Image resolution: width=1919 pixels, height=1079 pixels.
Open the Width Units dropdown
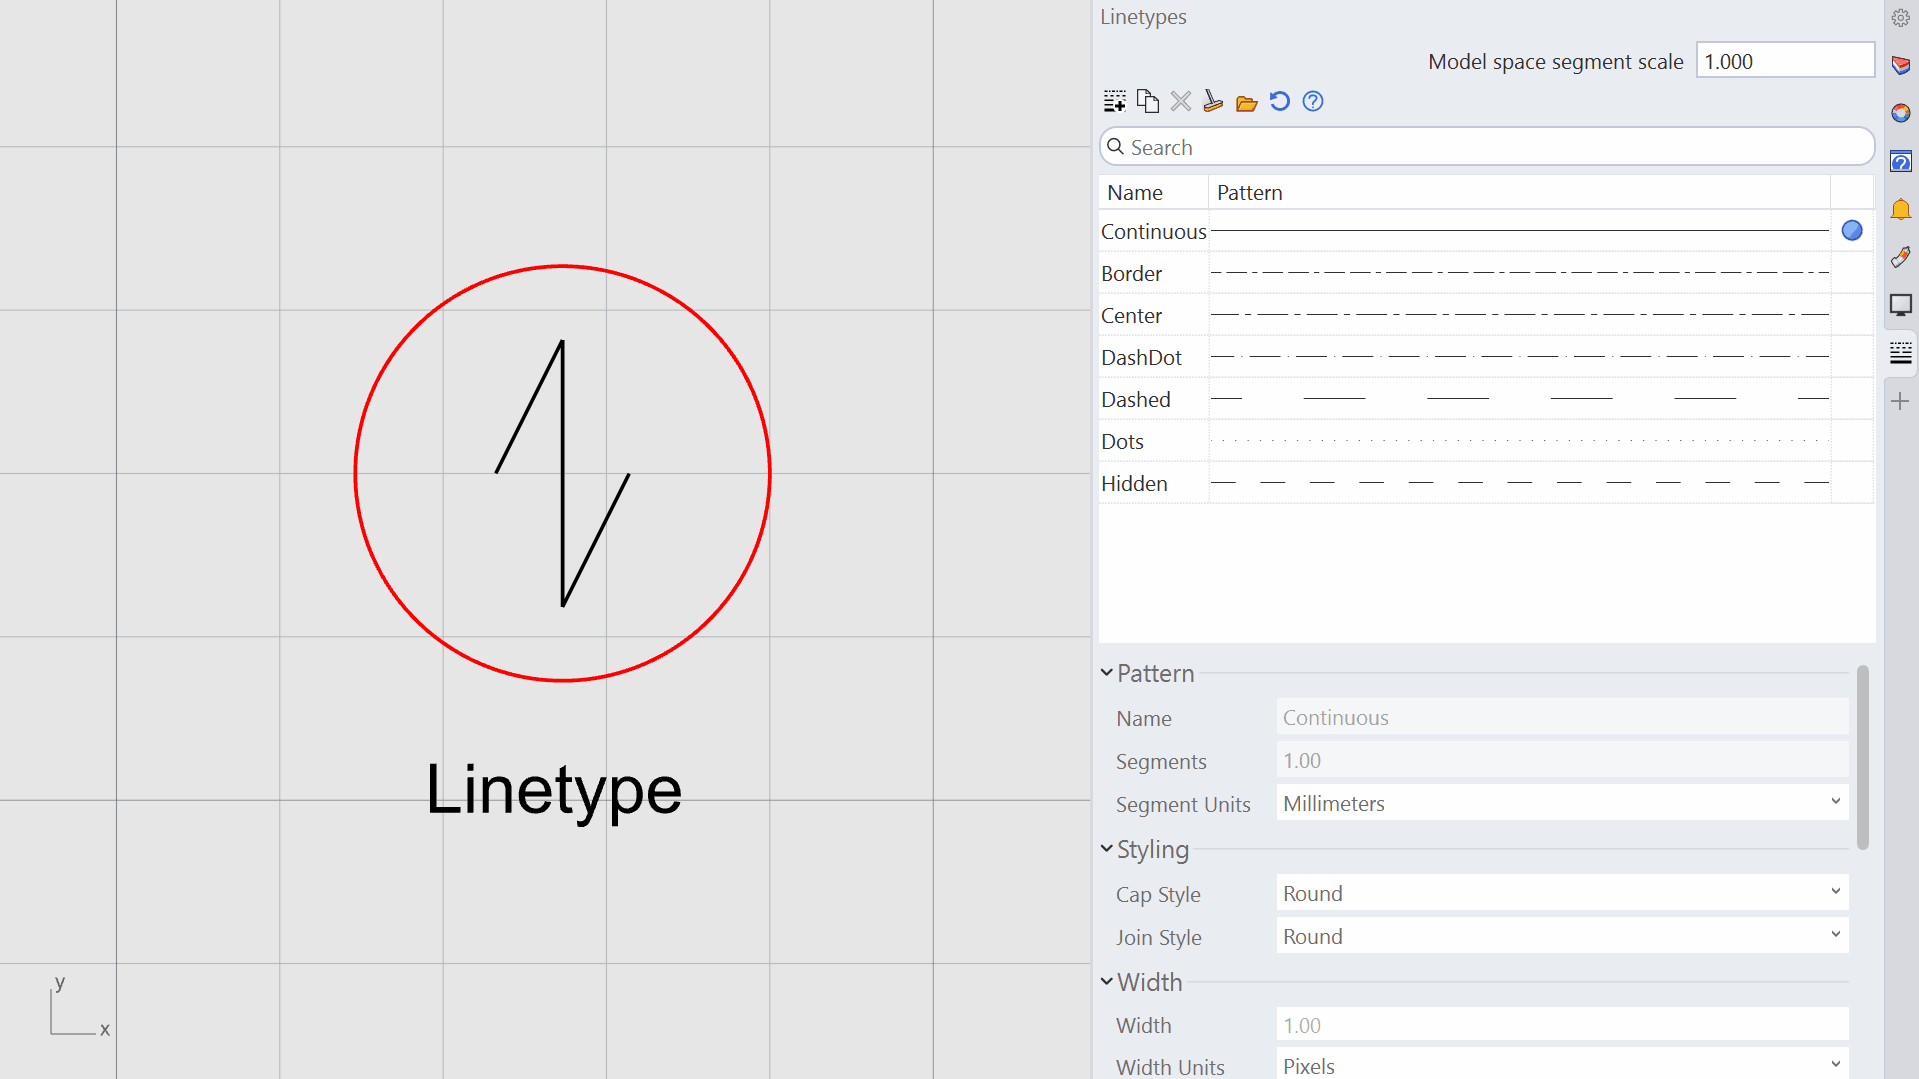click(1562, 1065)
